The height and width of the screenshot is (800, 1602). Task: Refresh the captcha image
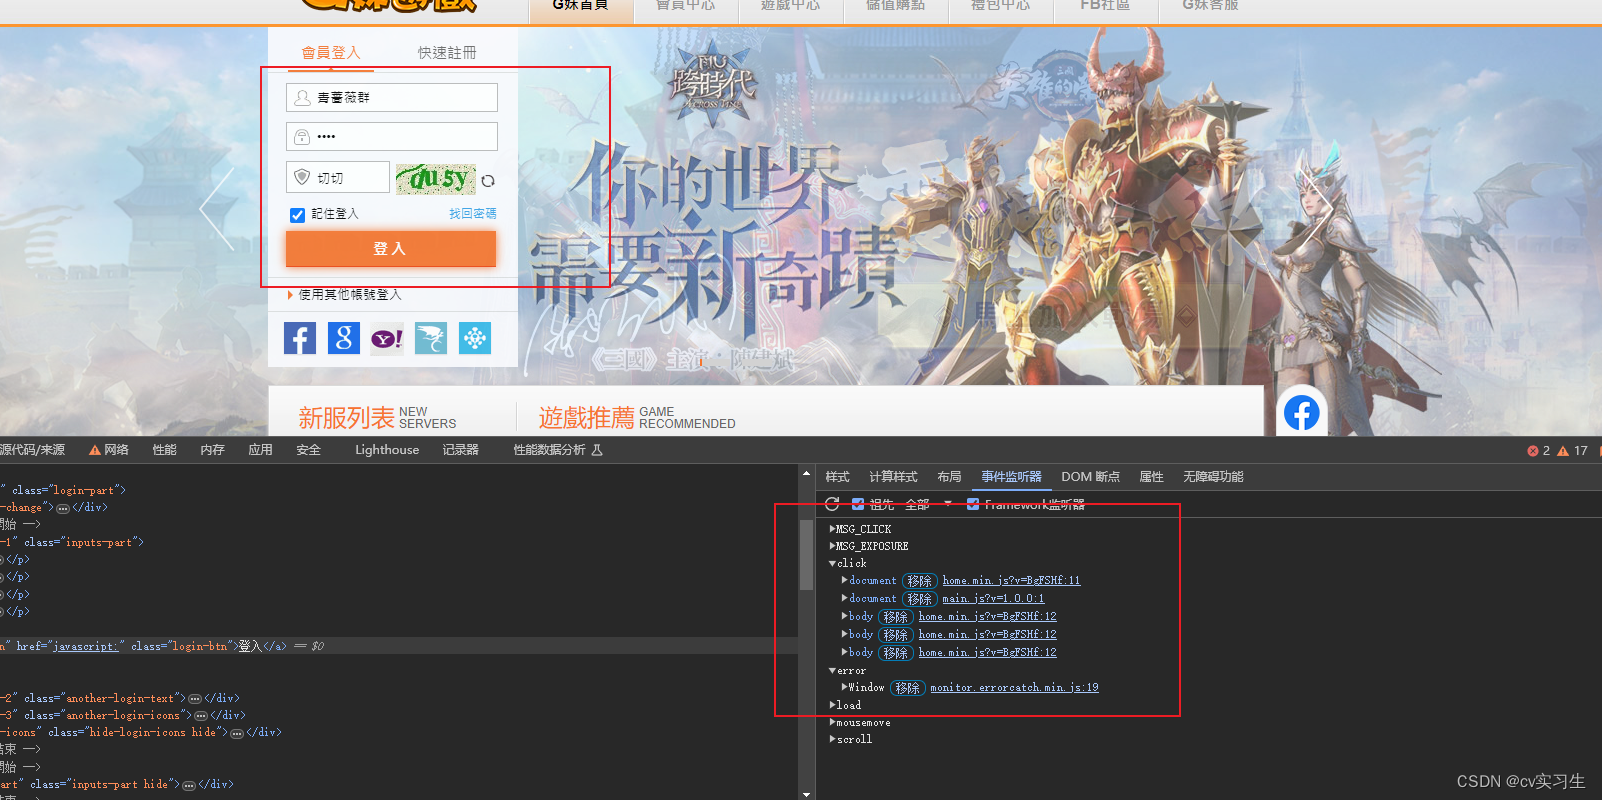pyautogui.click(x=488, y=181)
